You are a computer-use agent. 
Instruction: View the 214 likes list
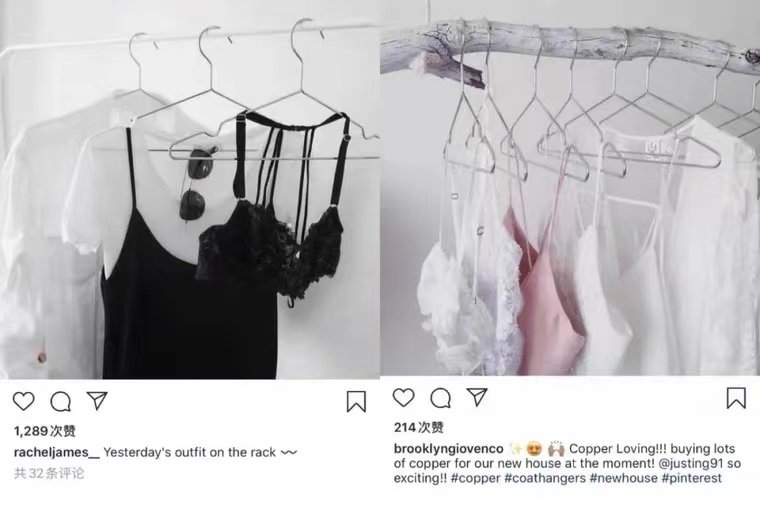[419, 427]
